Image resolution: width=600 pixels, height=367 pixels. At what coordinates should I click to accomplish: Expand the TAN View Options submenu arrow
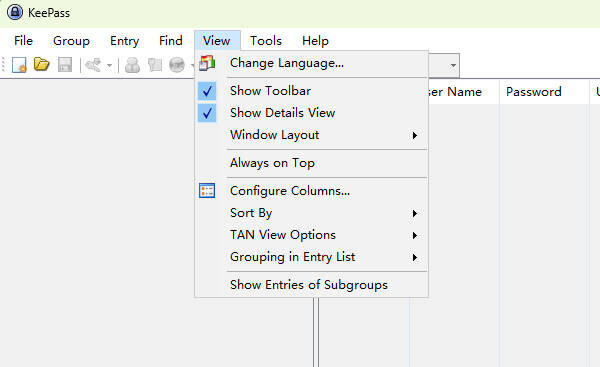pos(415,235)
